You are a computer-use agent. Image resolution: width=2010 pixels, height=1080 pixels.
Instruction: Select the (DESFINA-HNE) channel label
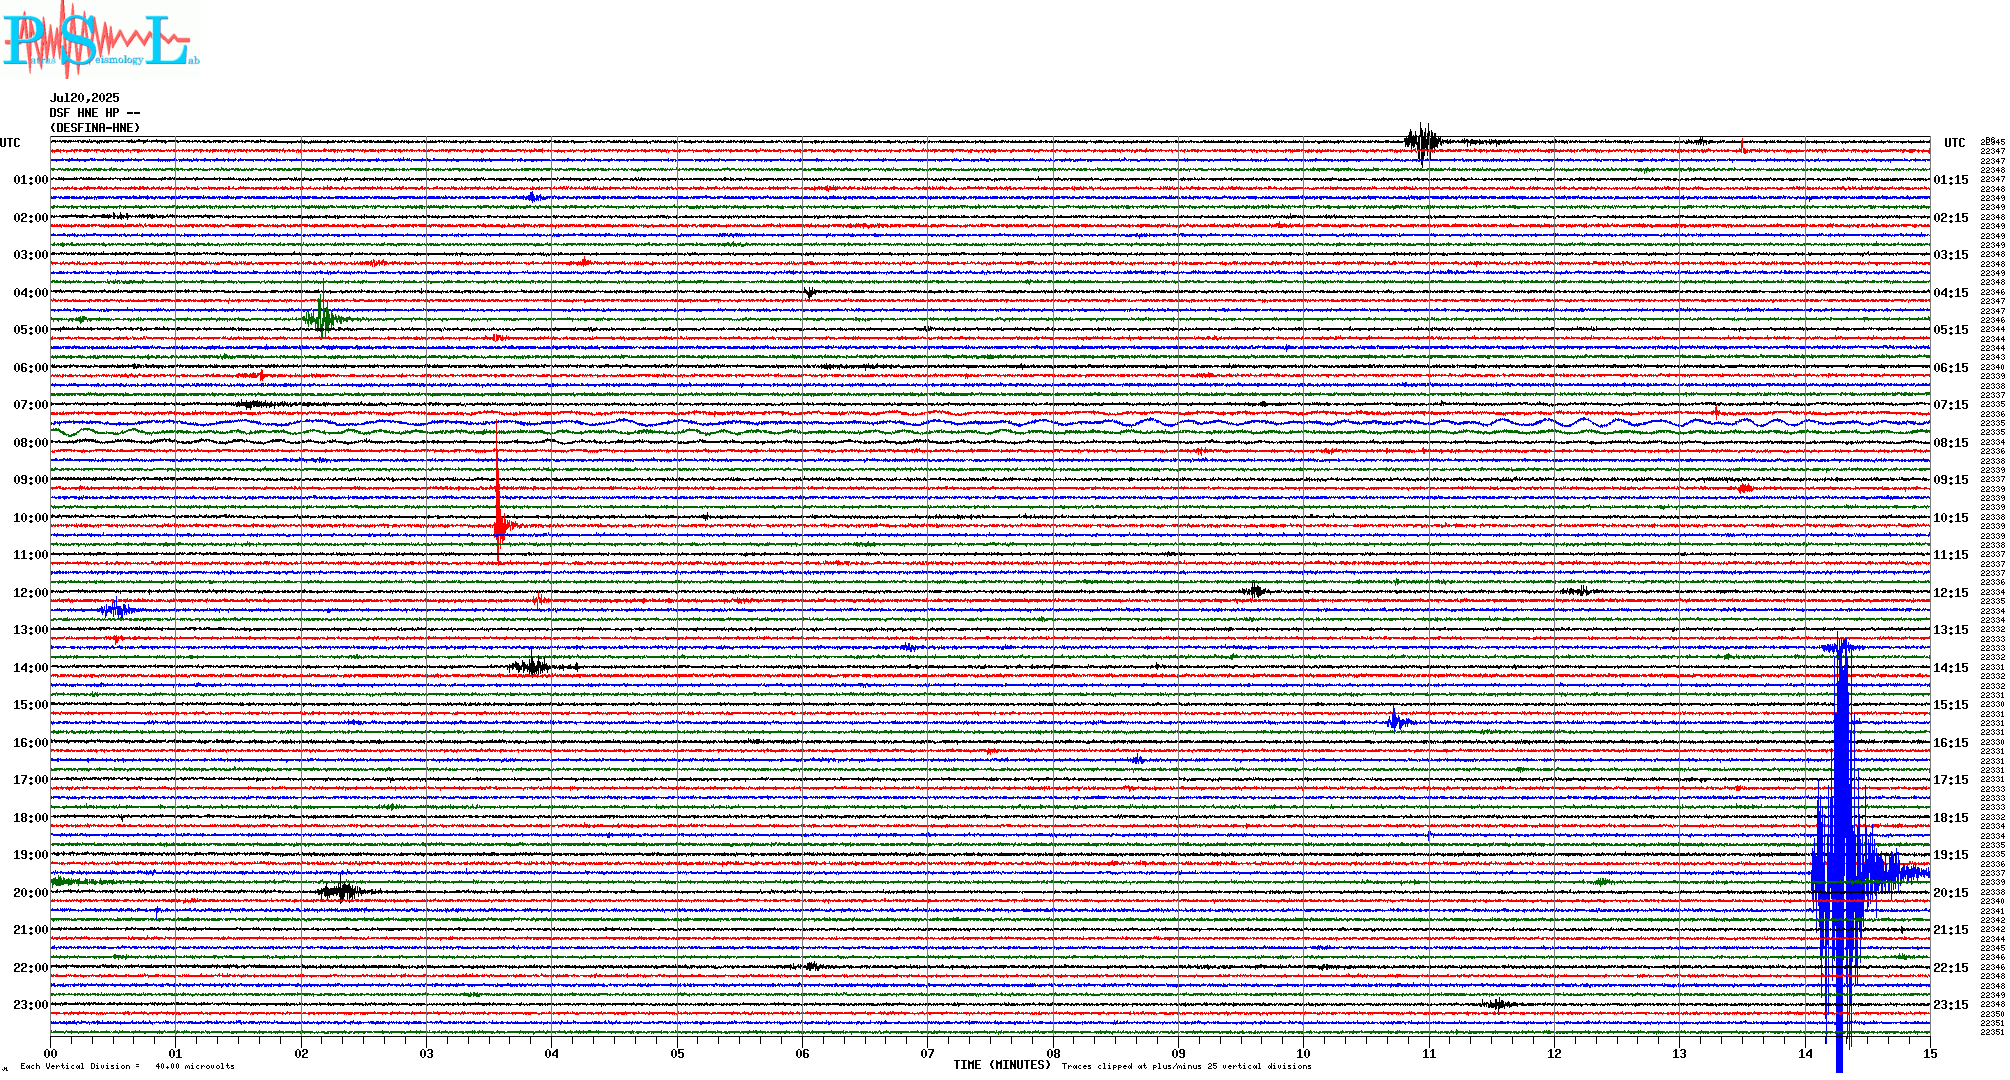click(x=95, y=128)
